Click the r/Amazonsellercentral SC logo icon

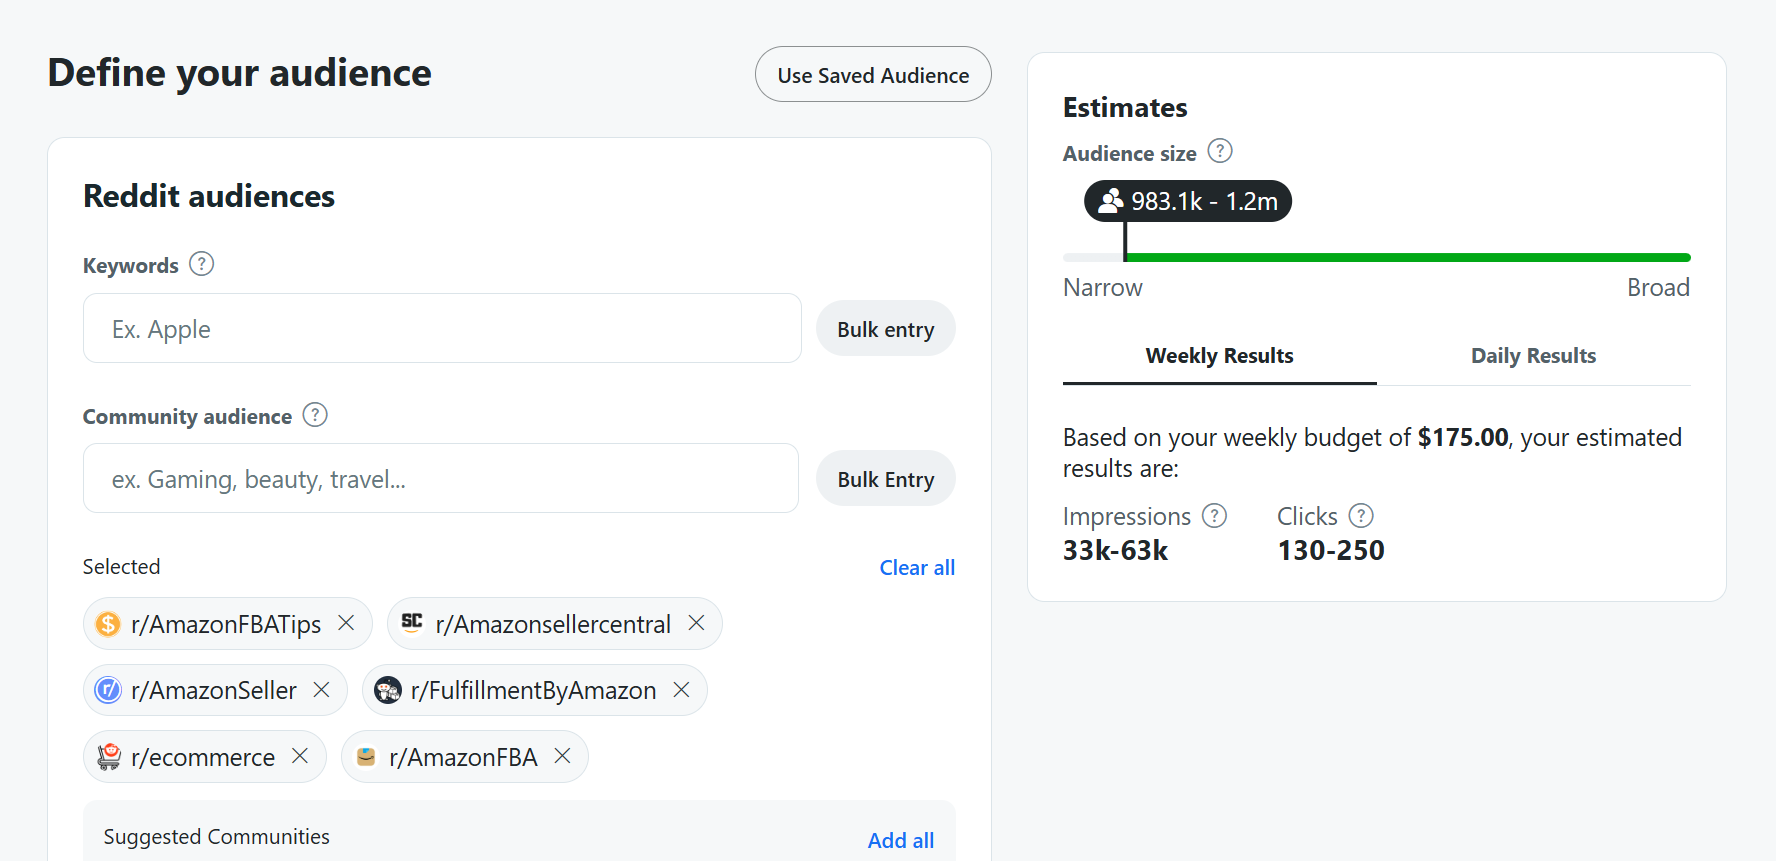[x=412, y=622]
